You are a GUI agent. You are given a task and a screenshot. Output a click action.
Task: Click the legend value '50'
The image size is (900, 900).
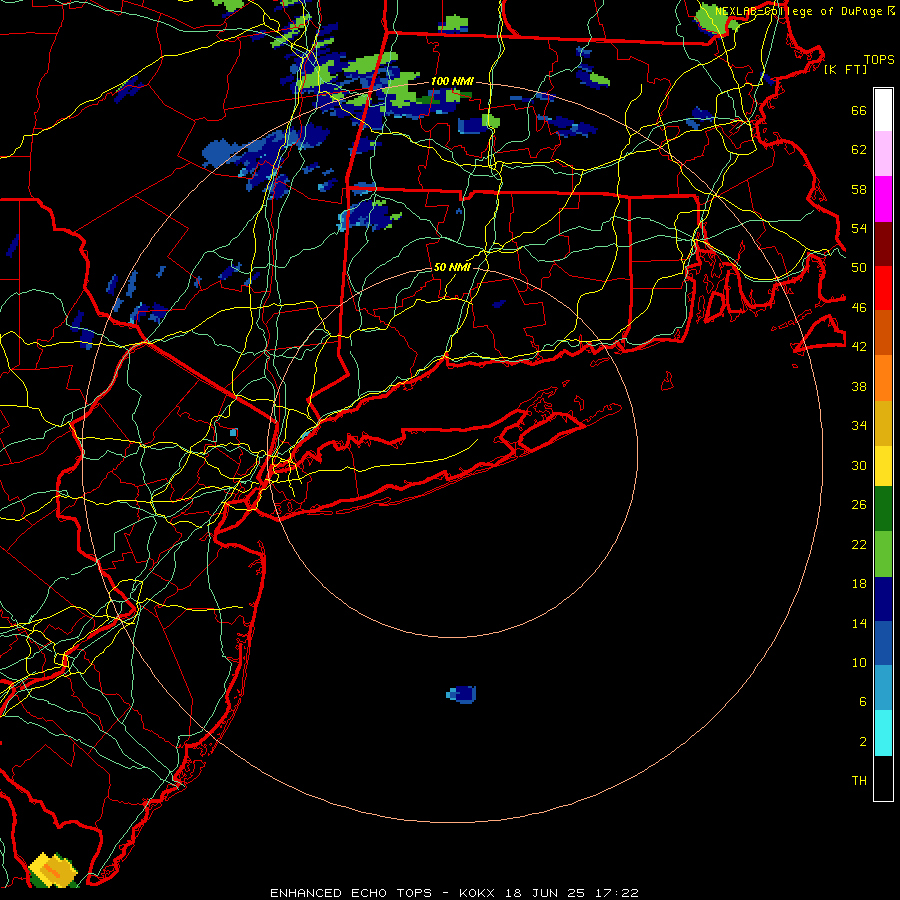(x=859, y=268)
